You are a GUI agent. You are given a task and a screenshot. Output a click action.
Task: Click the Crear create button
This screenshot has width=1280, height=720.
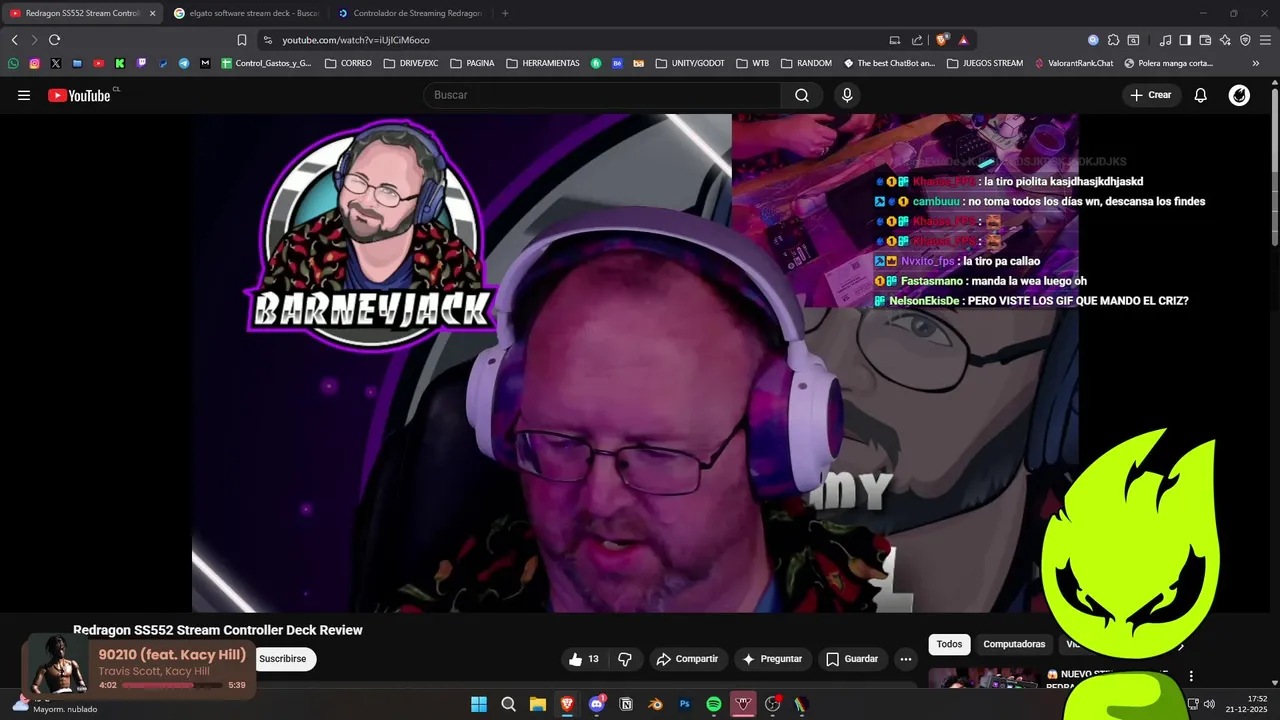pyautogui.click(x=1150, y=95)
